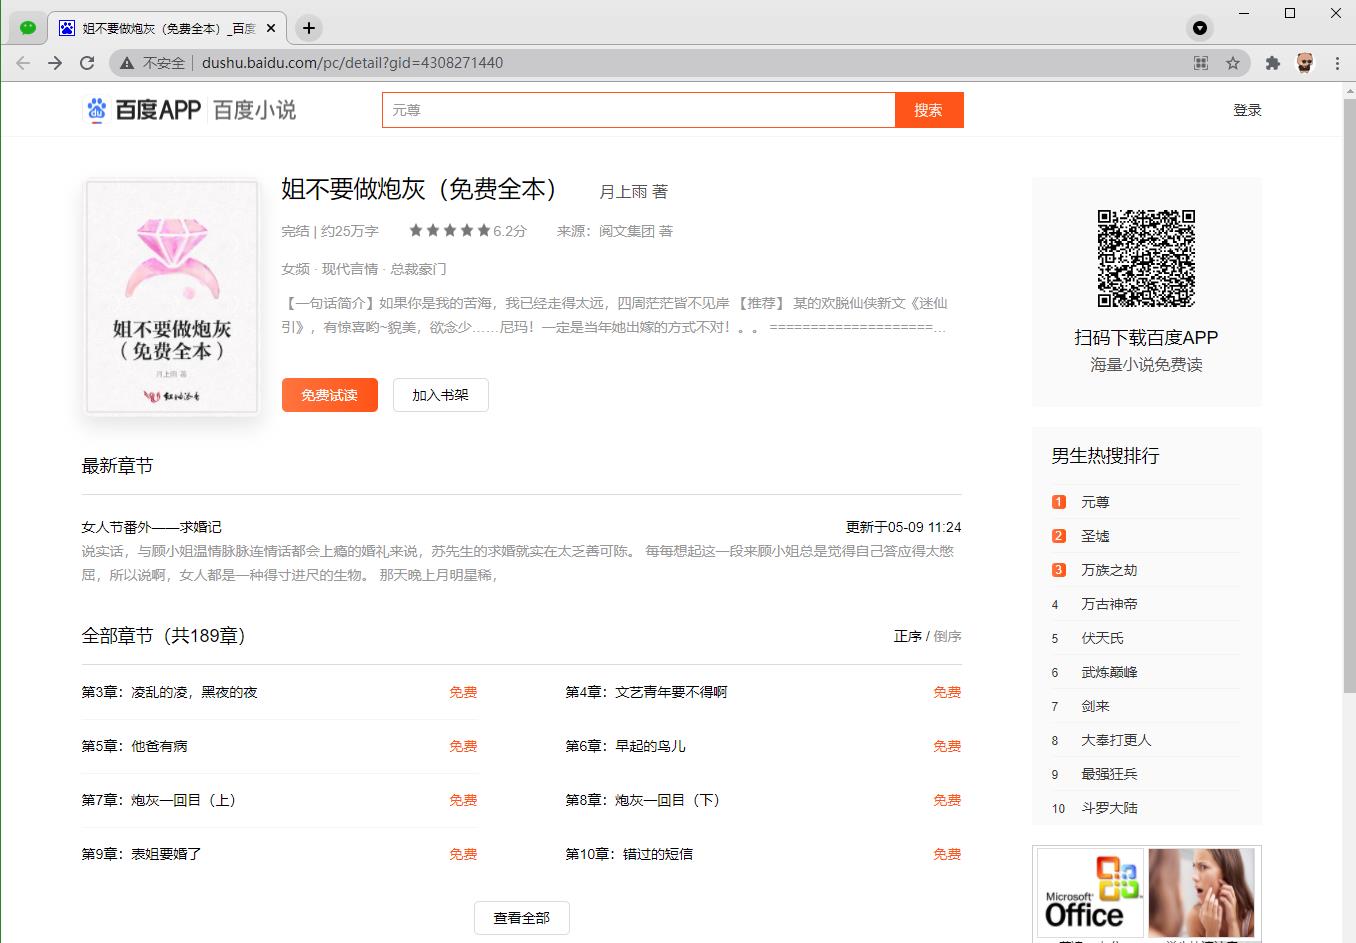This screenshot has height=943, width=1356.
Task: Open Chrome three-dot menu
Action: [x=1337, y=63]
